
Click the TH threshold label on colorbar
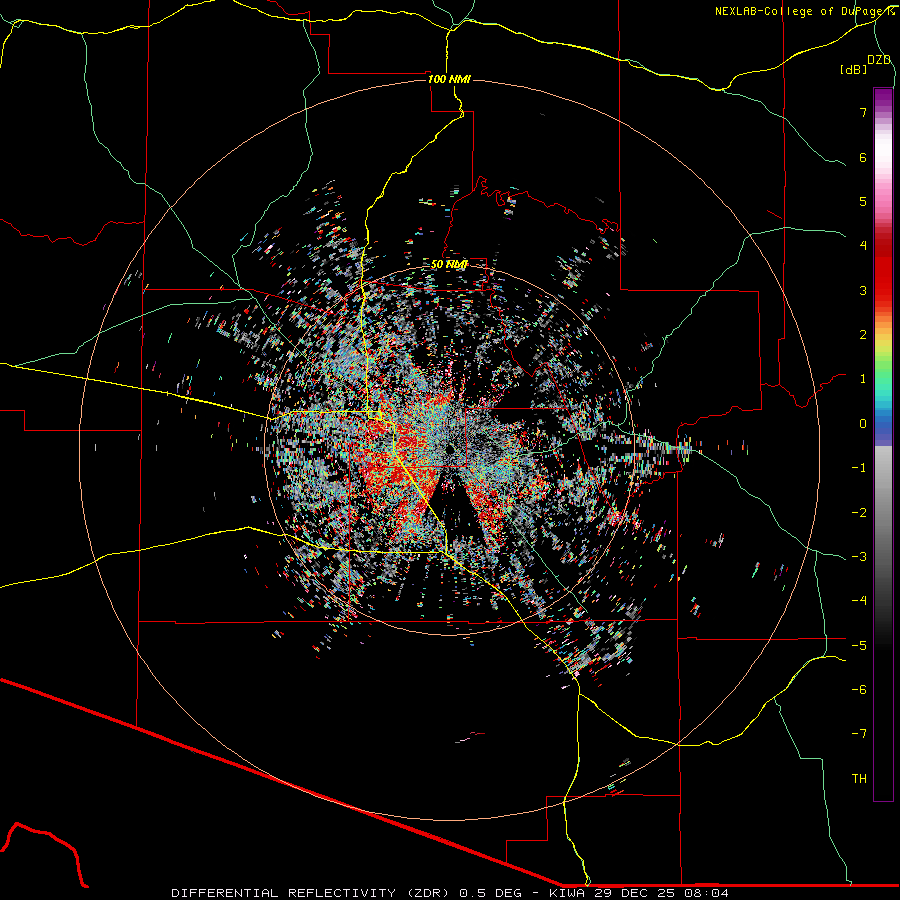click(859, 779)
